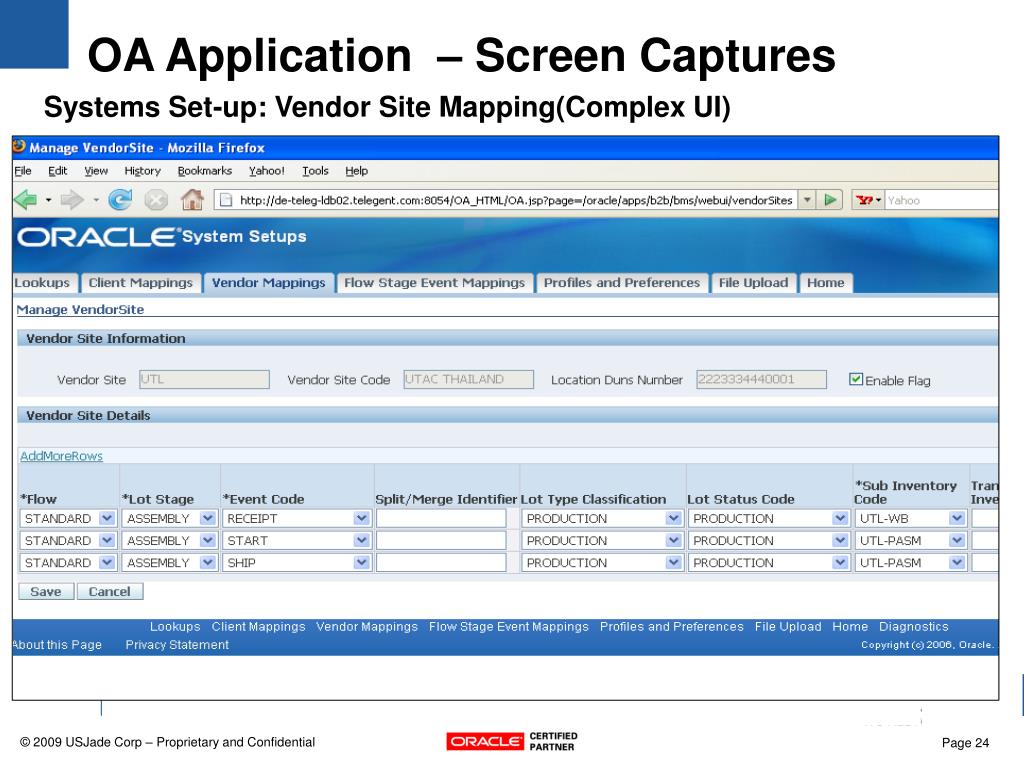The image size is (1024, 768).
Task: Open Lot Stage dropdown in RECEIPT row
Action: tap(208, 519)
